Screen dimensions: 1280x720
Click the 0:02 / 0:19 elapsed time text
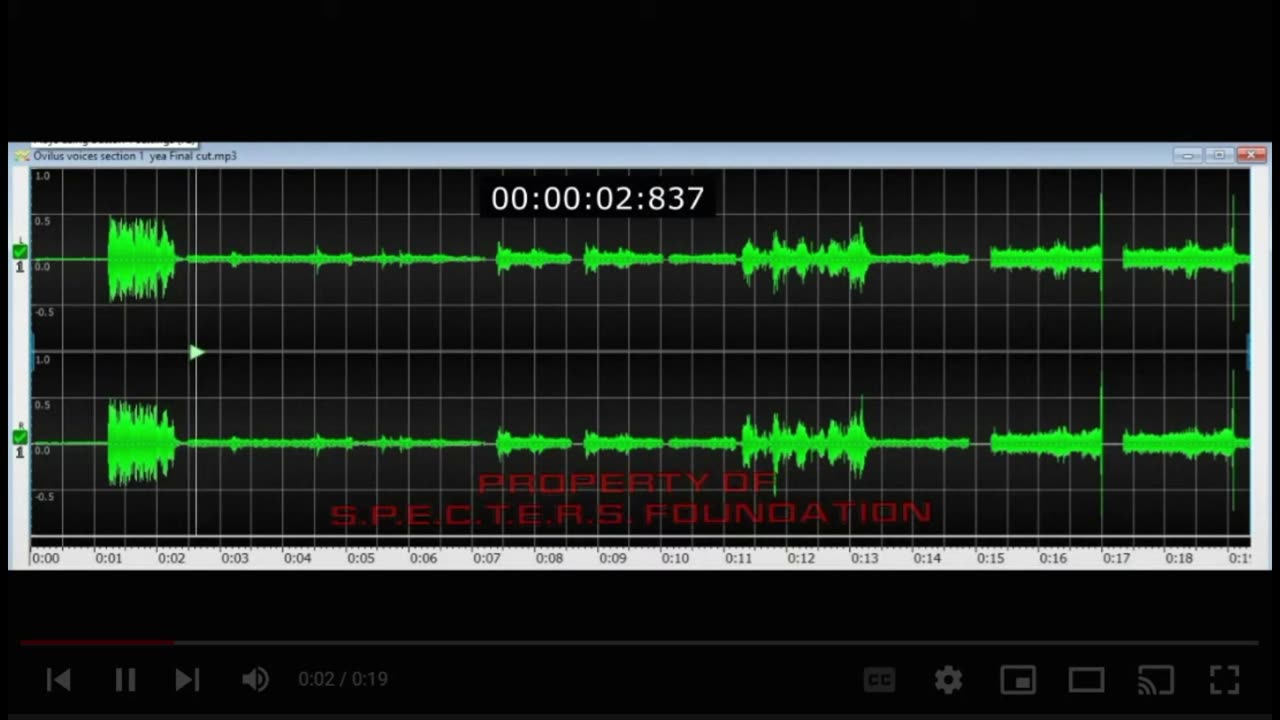[342, 679]
